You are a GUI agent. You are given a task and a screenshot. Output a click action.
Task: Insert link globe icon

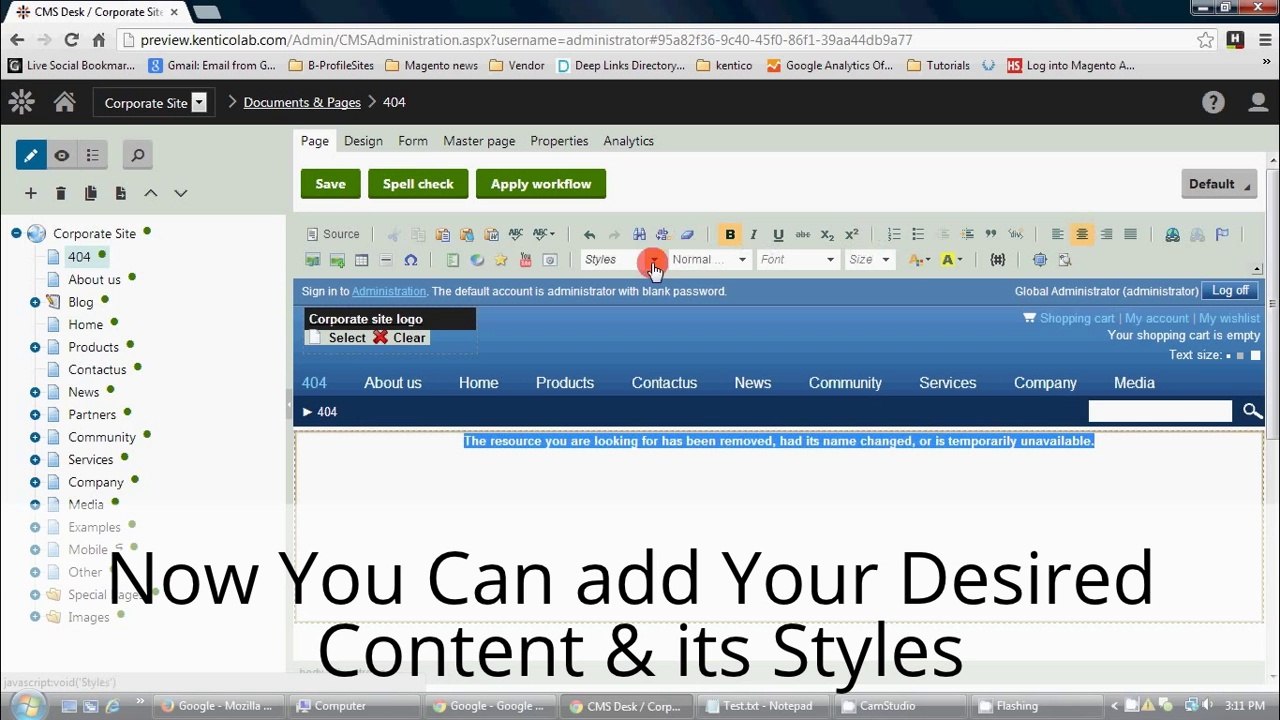(x=1172, y=234)
